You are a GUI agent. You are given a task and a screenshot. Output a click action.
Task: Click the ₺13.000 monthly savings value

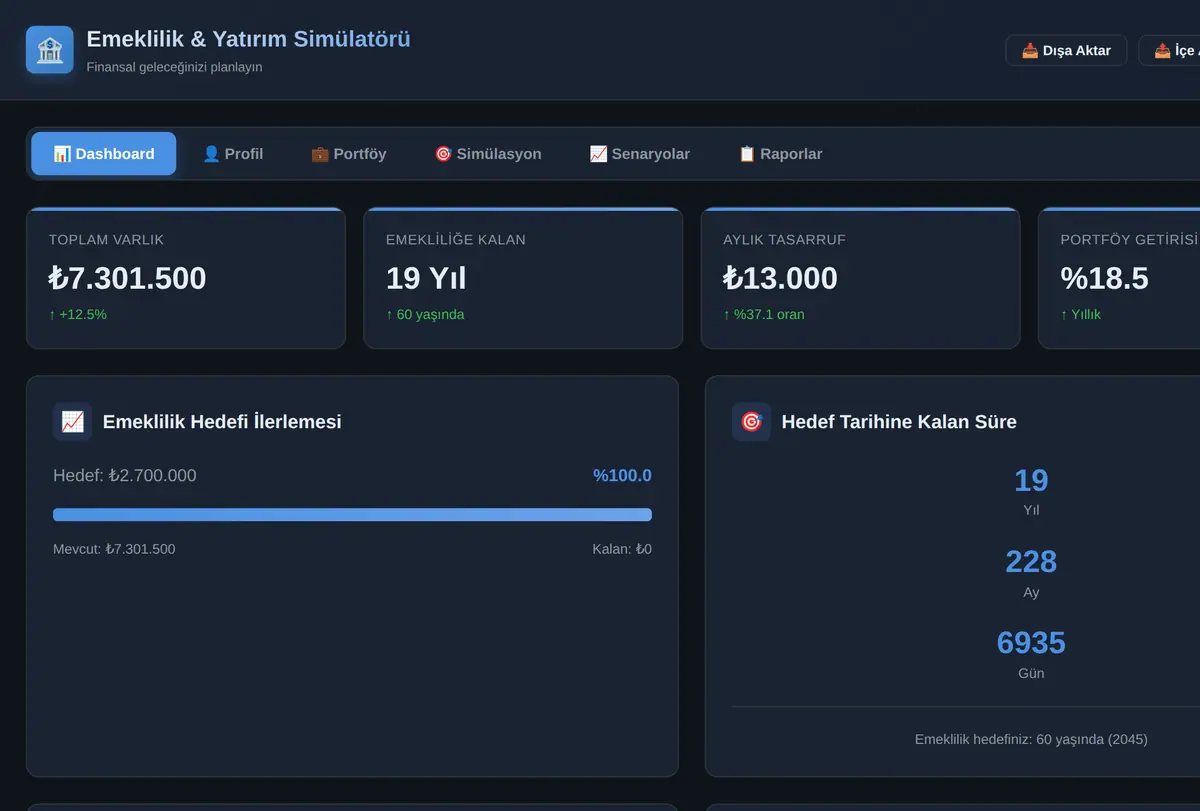(781, 278)
